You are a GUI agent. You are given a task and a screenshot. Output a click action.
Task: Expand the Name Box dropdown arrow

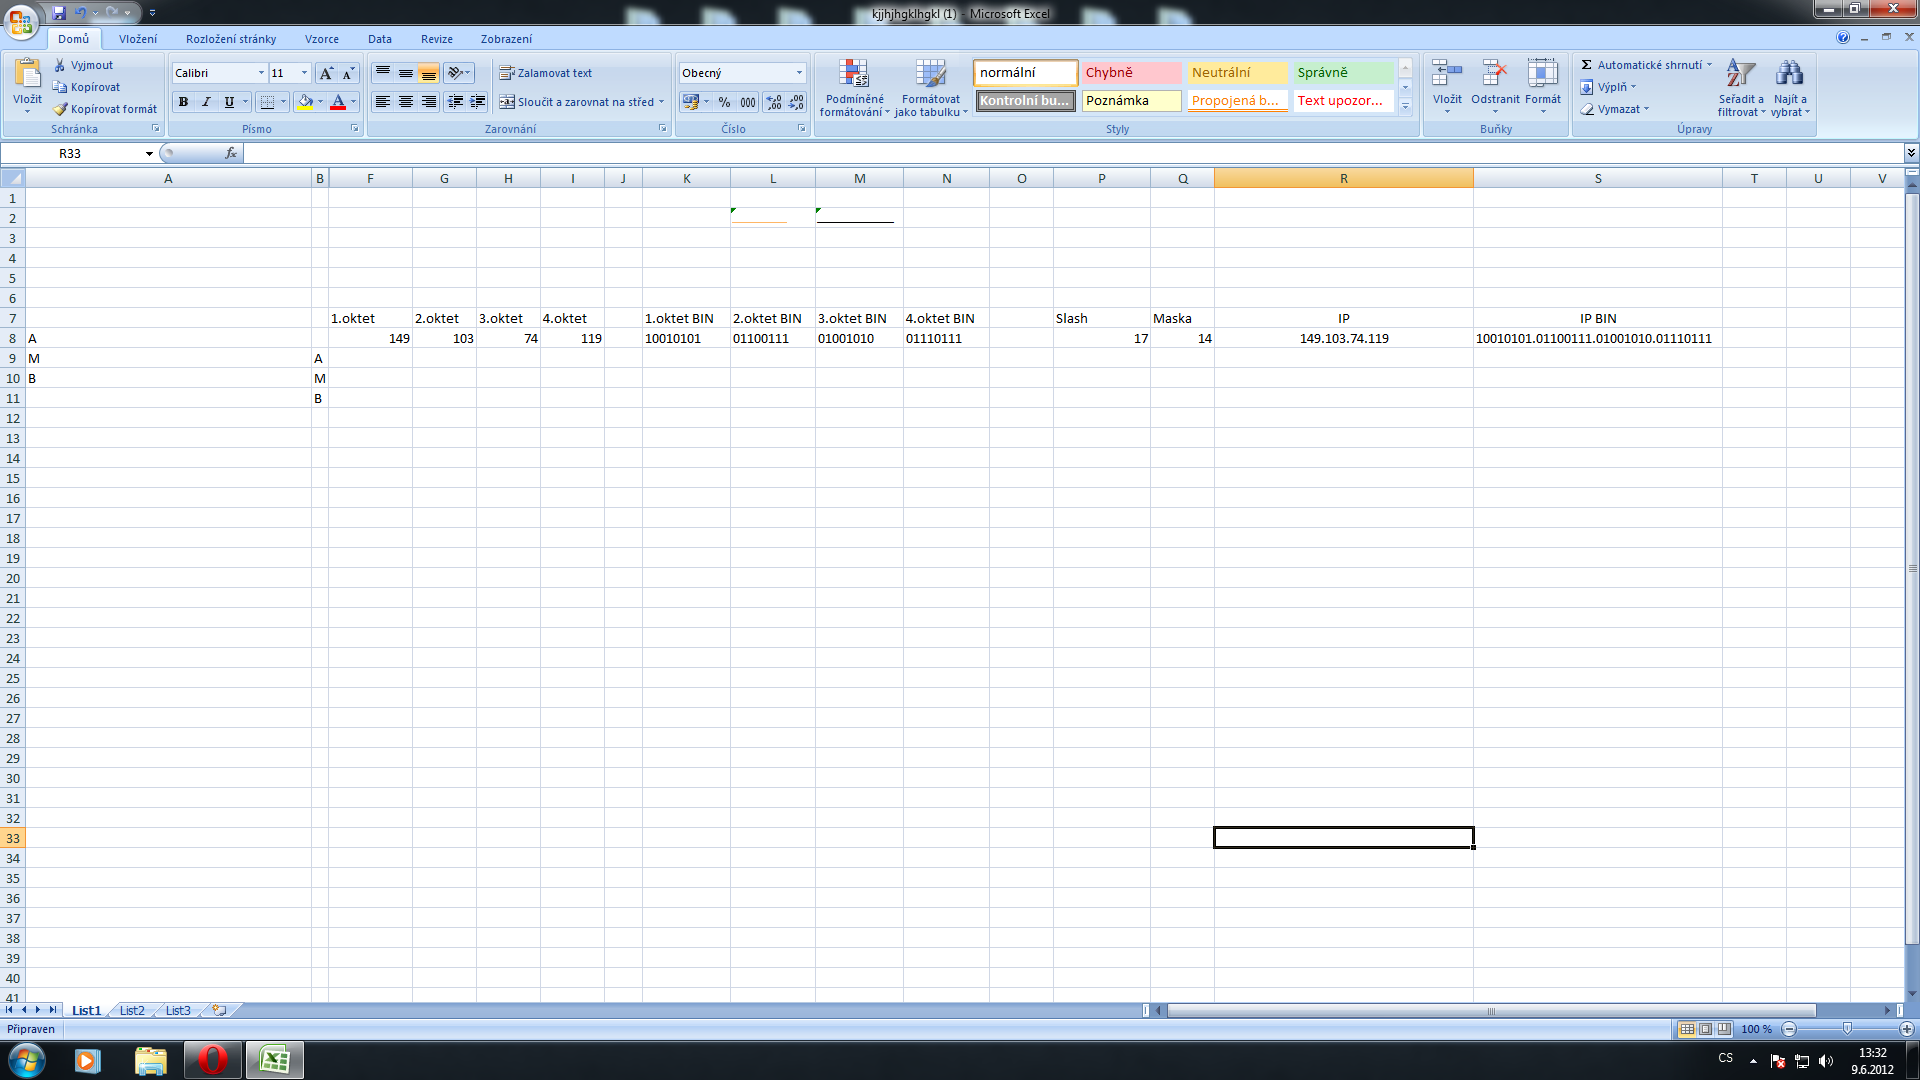coord(149,154)
